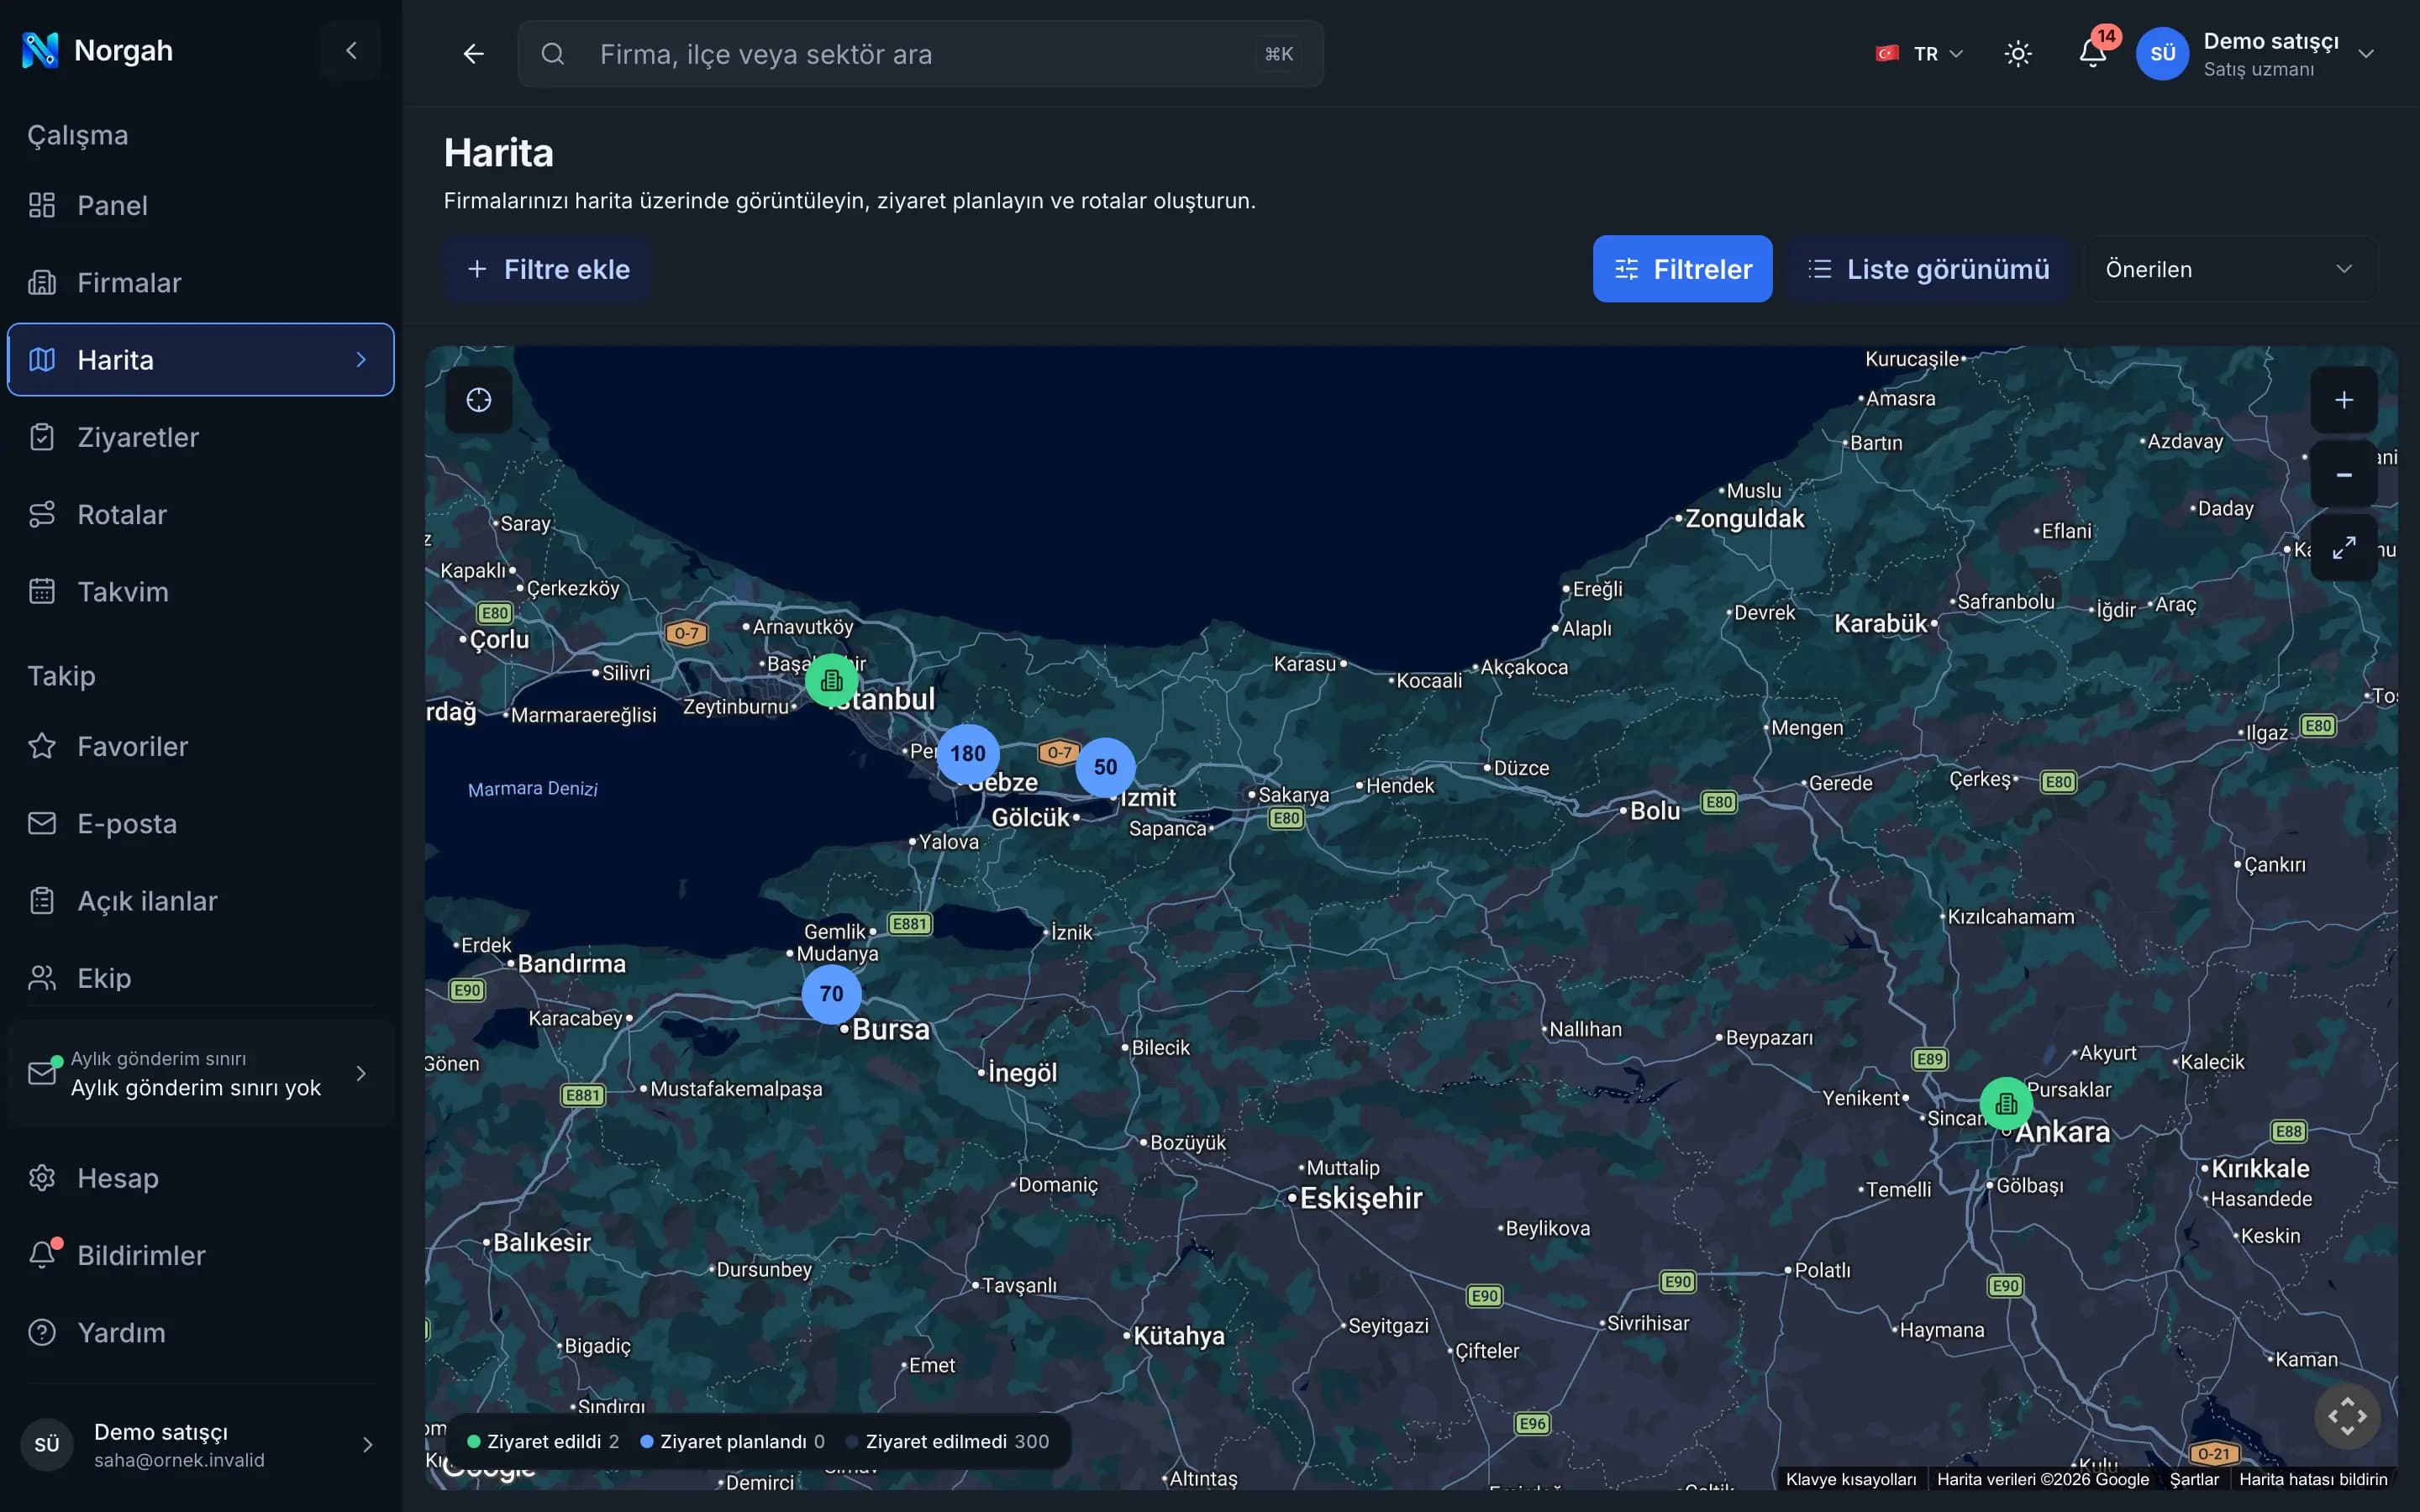Click the Hesap gear icon
The height and width of the screenshot is (1512, 2420).
click(x=42, y=1178)
